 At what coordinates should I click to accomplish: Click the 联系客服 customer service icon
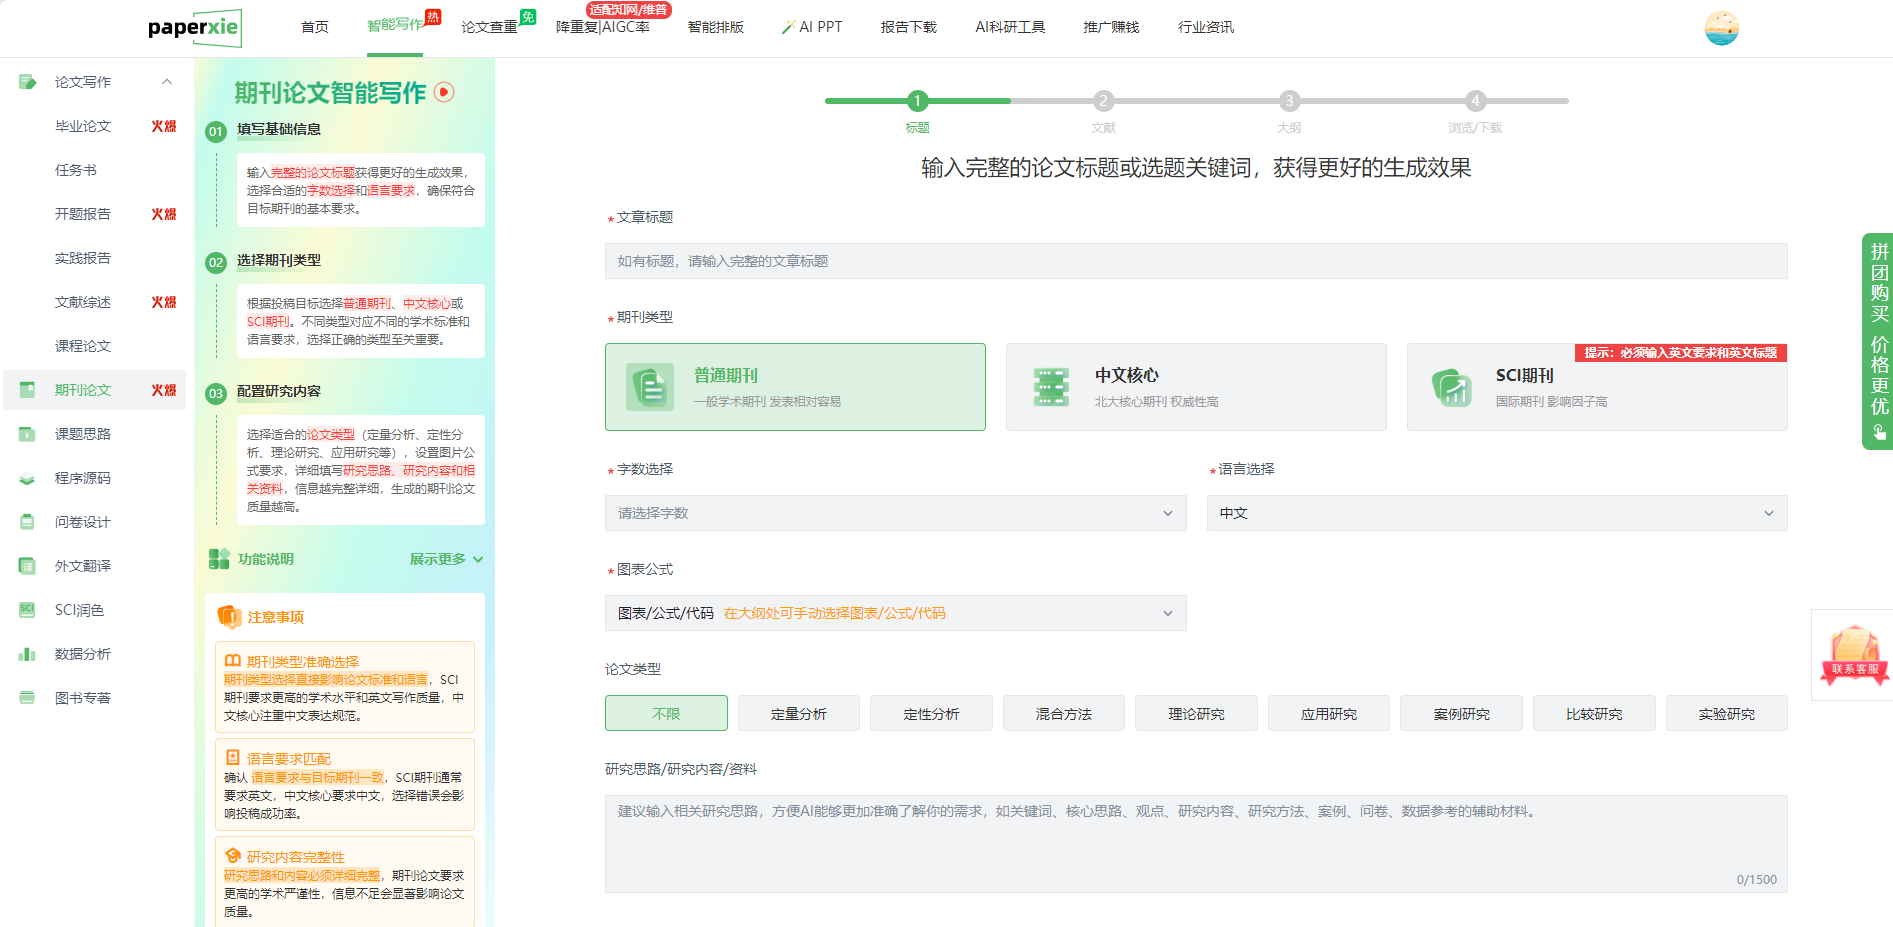pos(1854,655)
